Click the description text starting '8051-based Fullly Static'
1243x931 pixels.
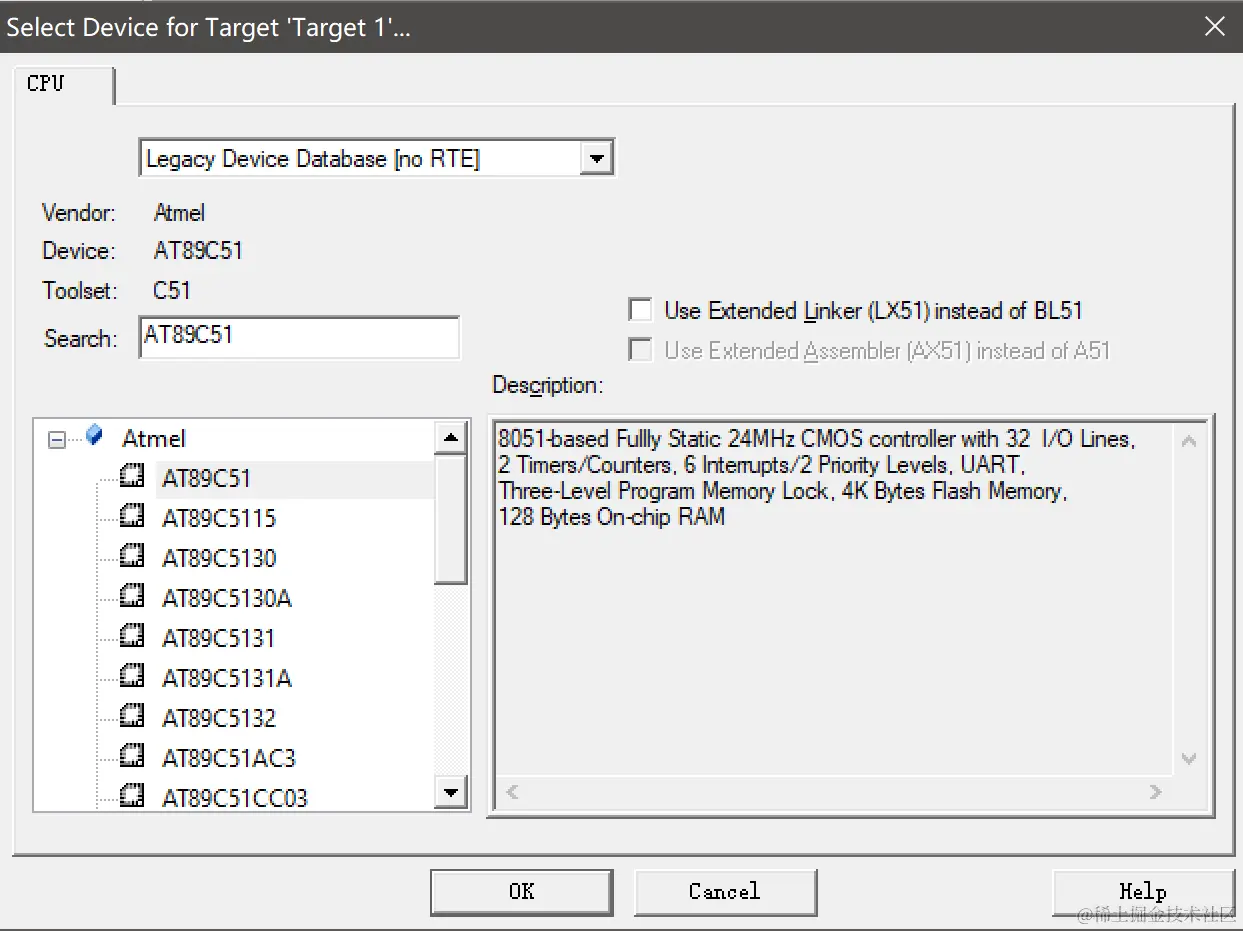tap(816, 439)
